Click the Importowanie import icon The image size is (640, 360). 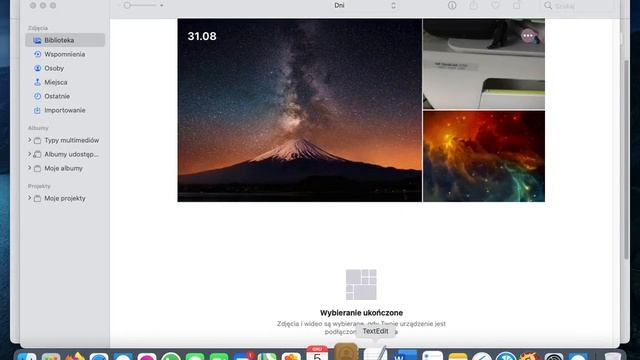[x=37, y=110]
